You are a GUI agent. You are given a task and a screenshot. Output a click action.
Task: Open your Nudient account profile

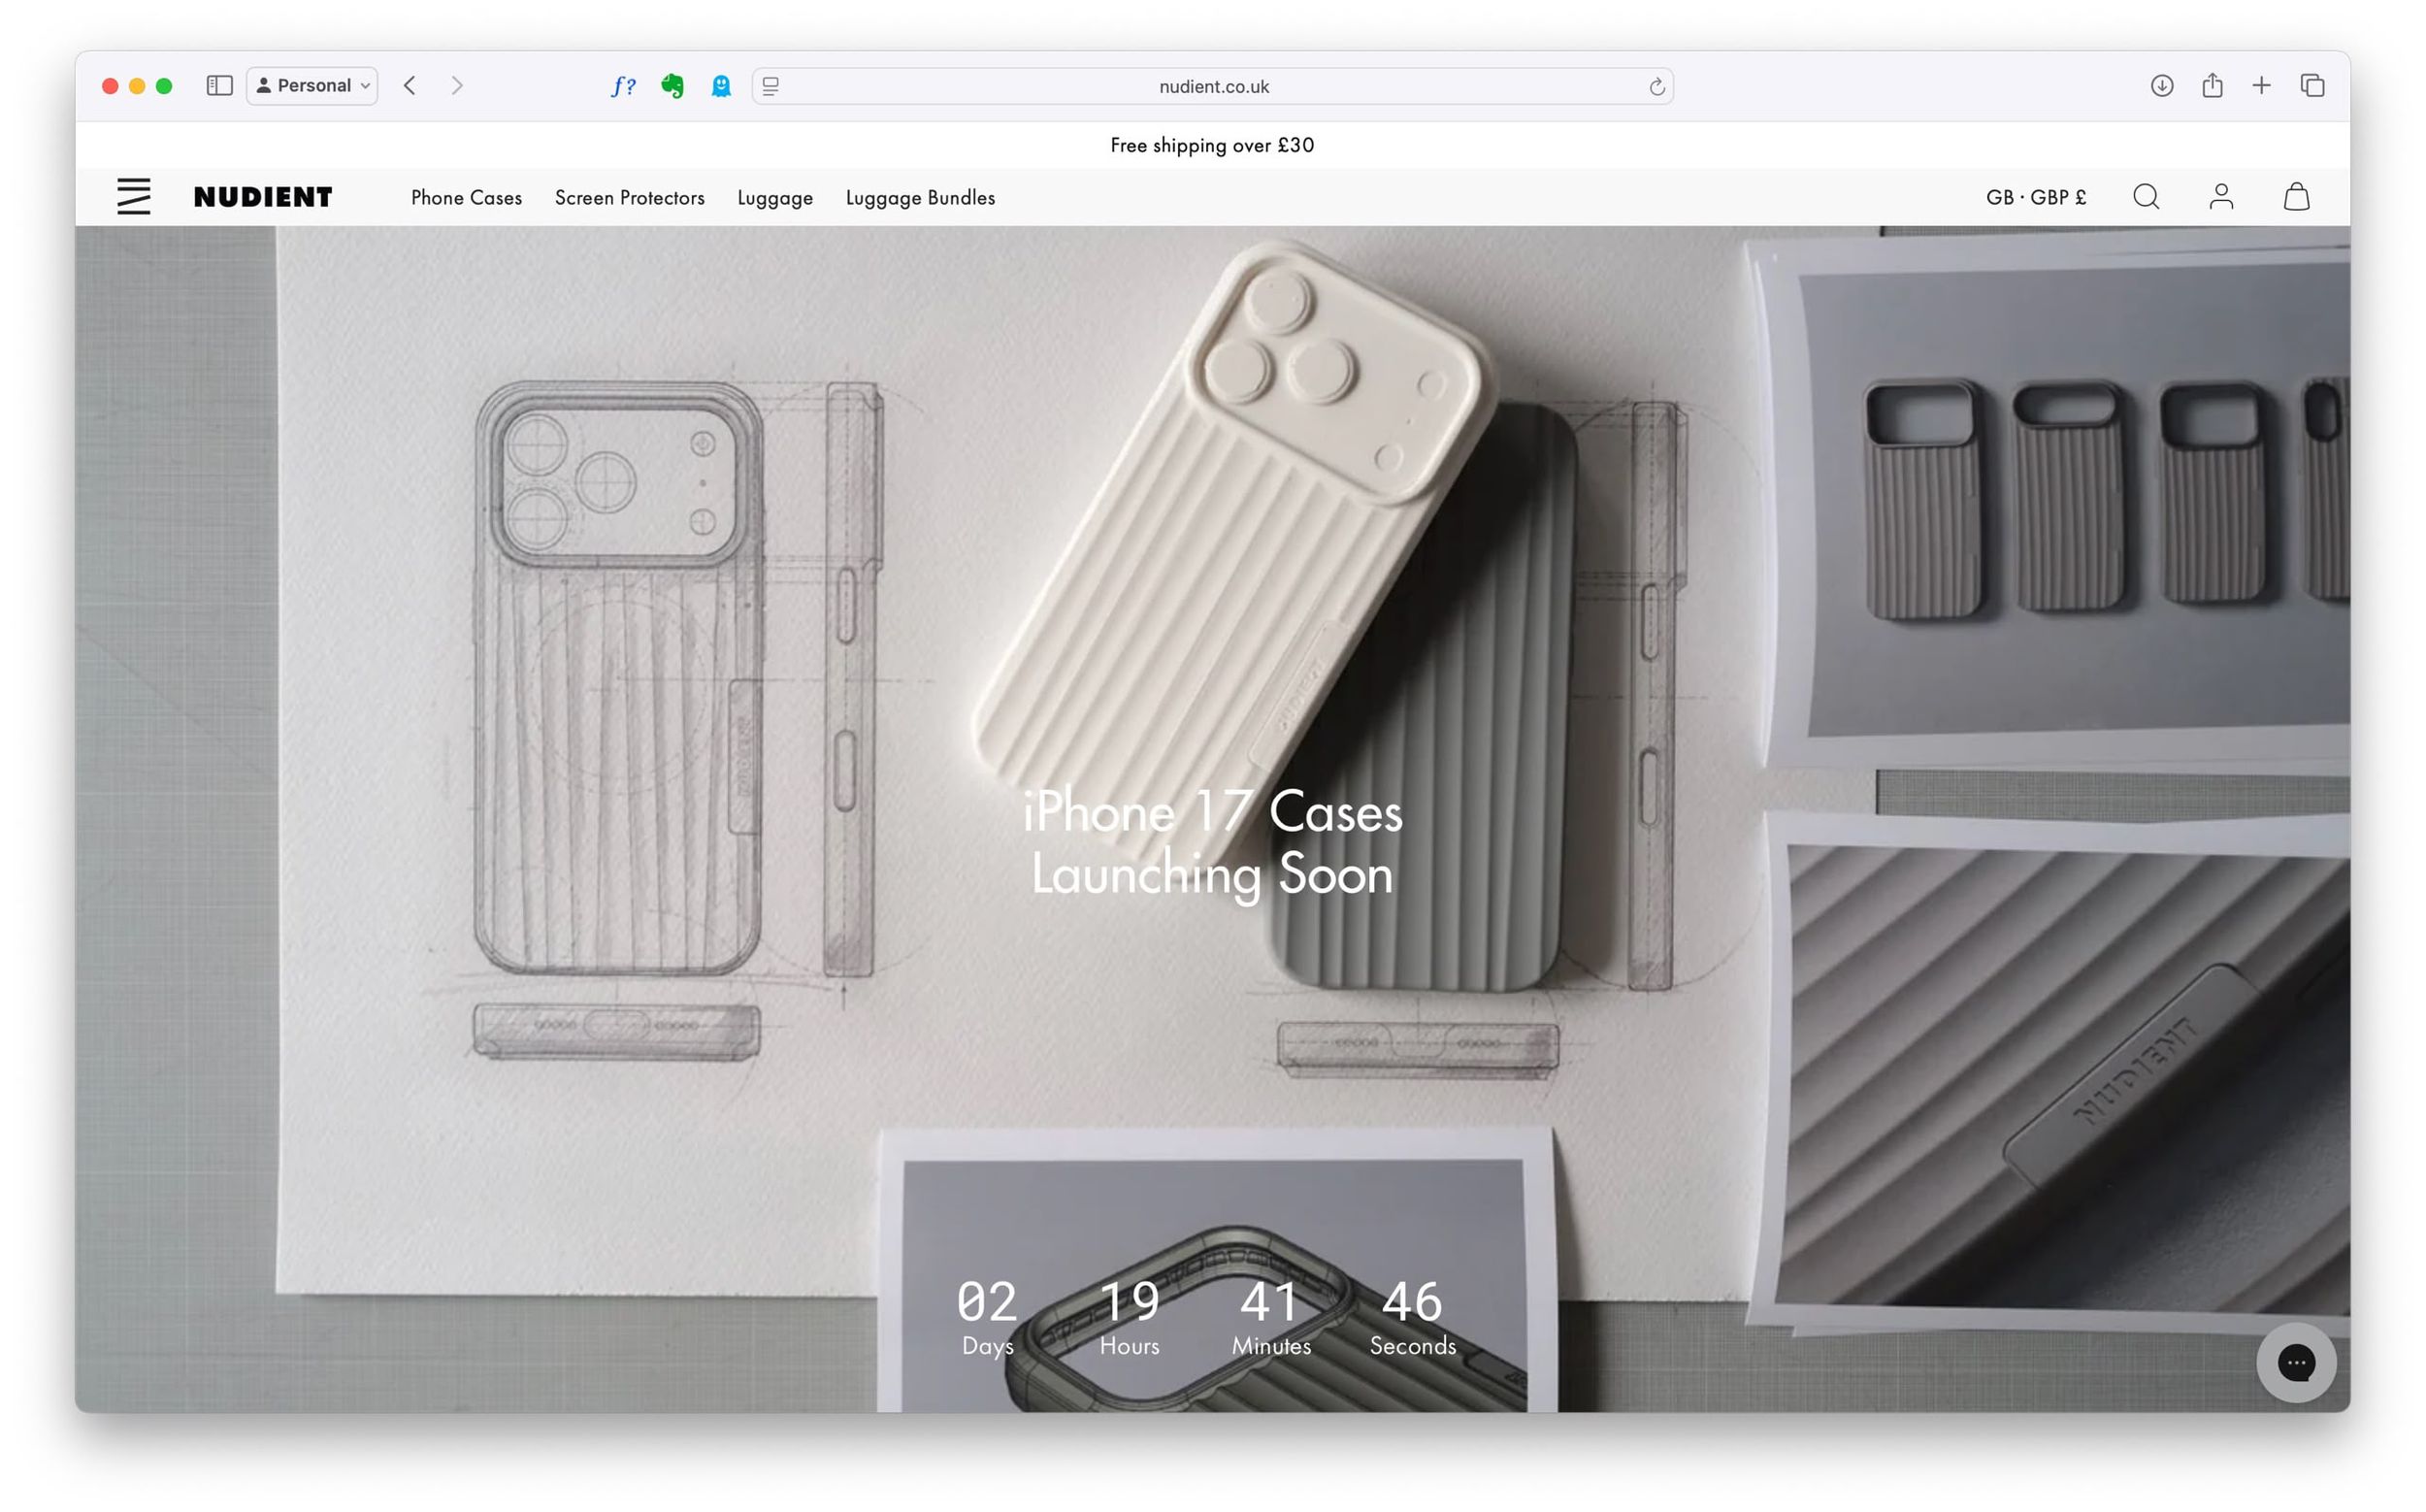coord(2222,197)
